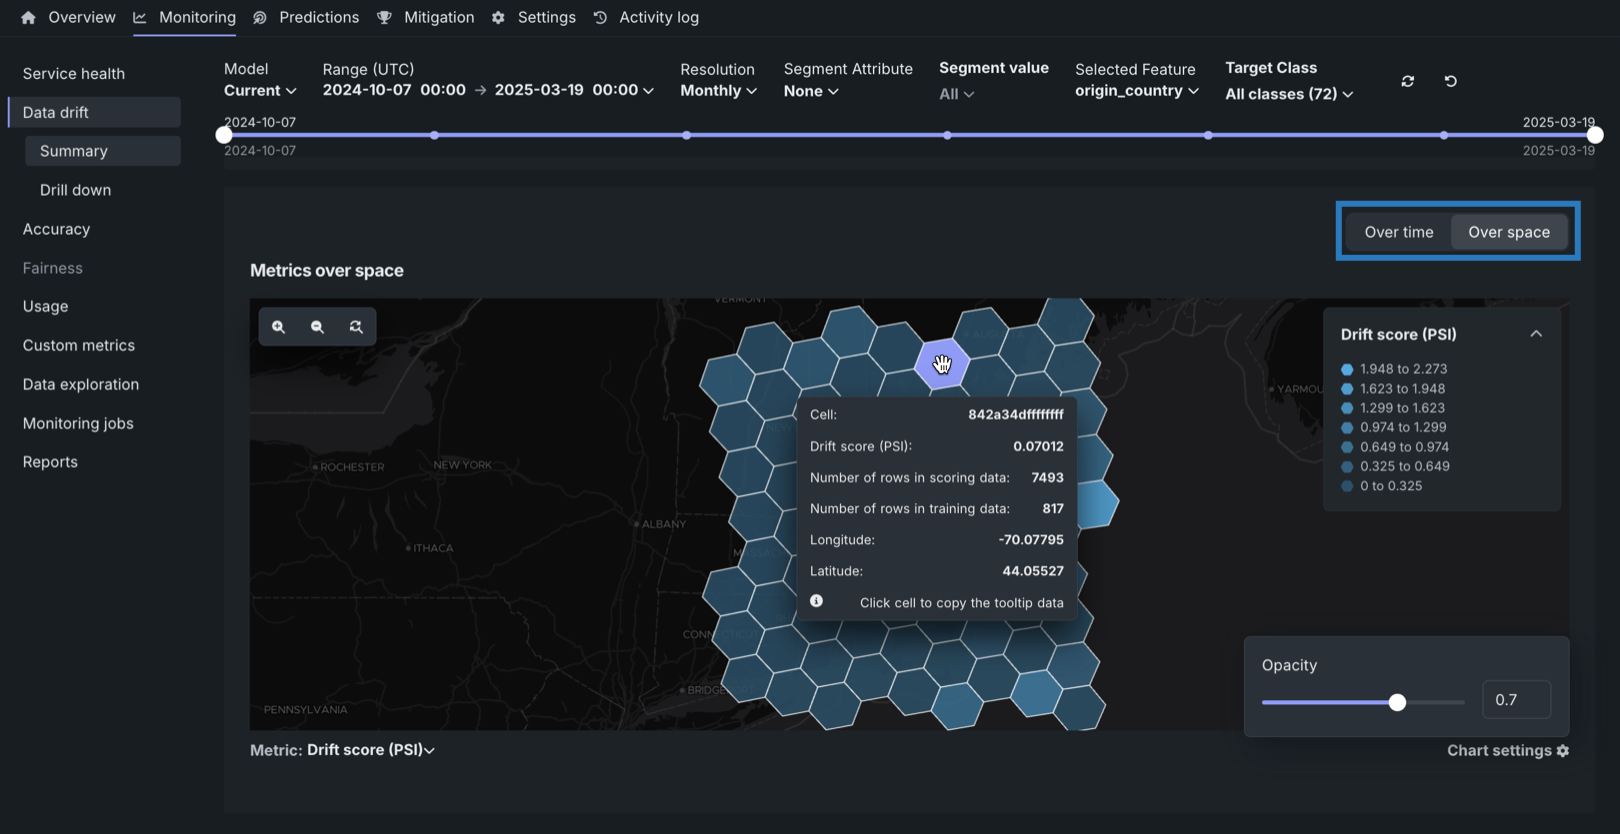Navigate to Custom metrics page
The image size is (1620, 834).
pos(79,345)
